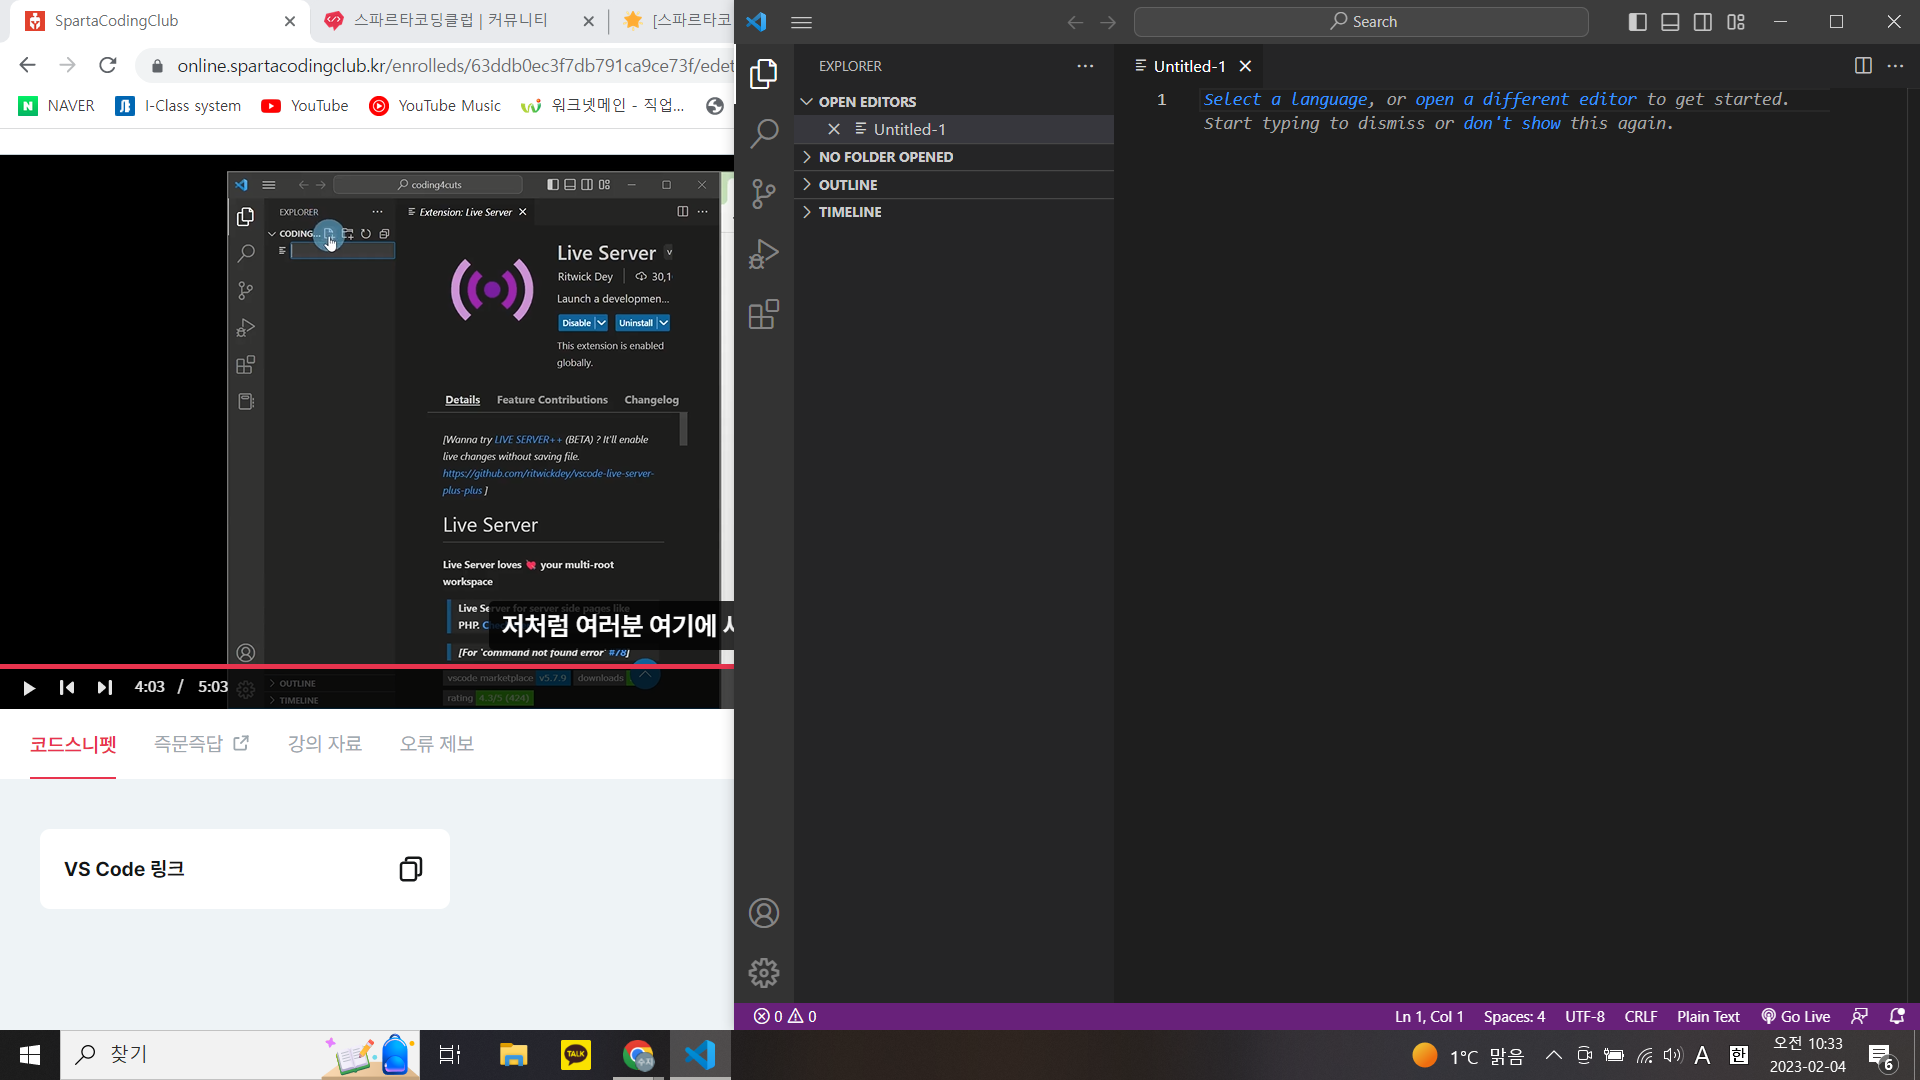Open KakaoTalk from the taskbar
Image resolution: width=1920 pixels, height=1080 pixels.
pyautogui.click(x=576, y=1055)
